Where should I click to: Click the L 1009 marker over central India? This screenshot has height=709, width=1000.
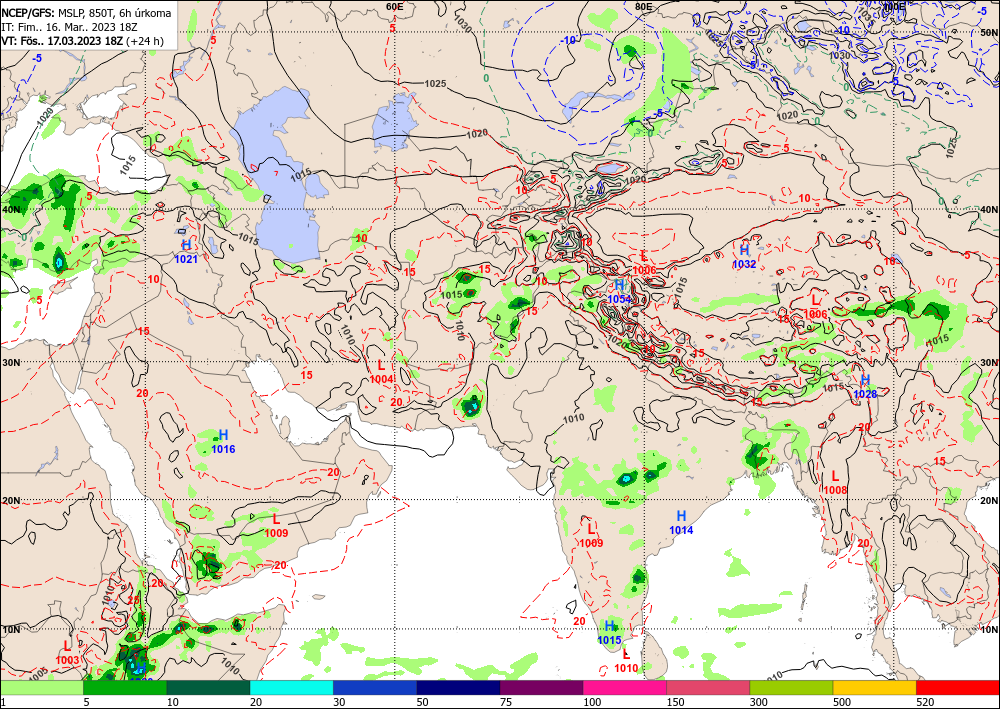pyautogui.click(x=591, y=535)
